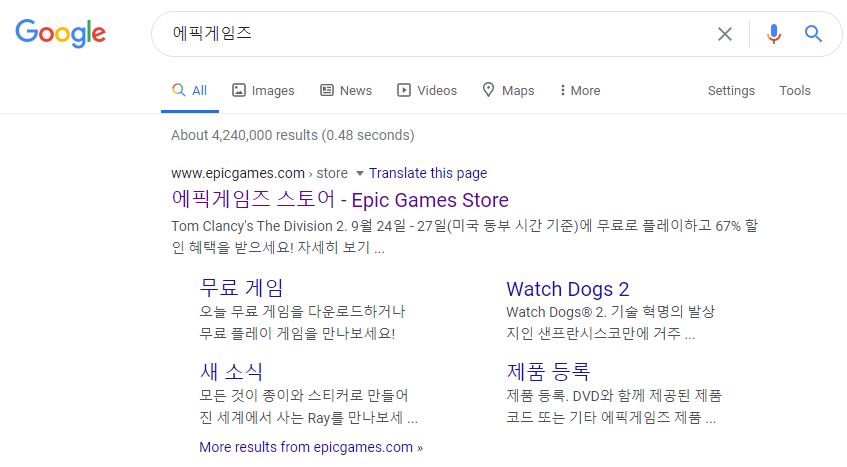Image resolution: width=847 pixels, height=467 pixels.
Task: Click the Watch Dogs® 2 description text
Action: 610,322
